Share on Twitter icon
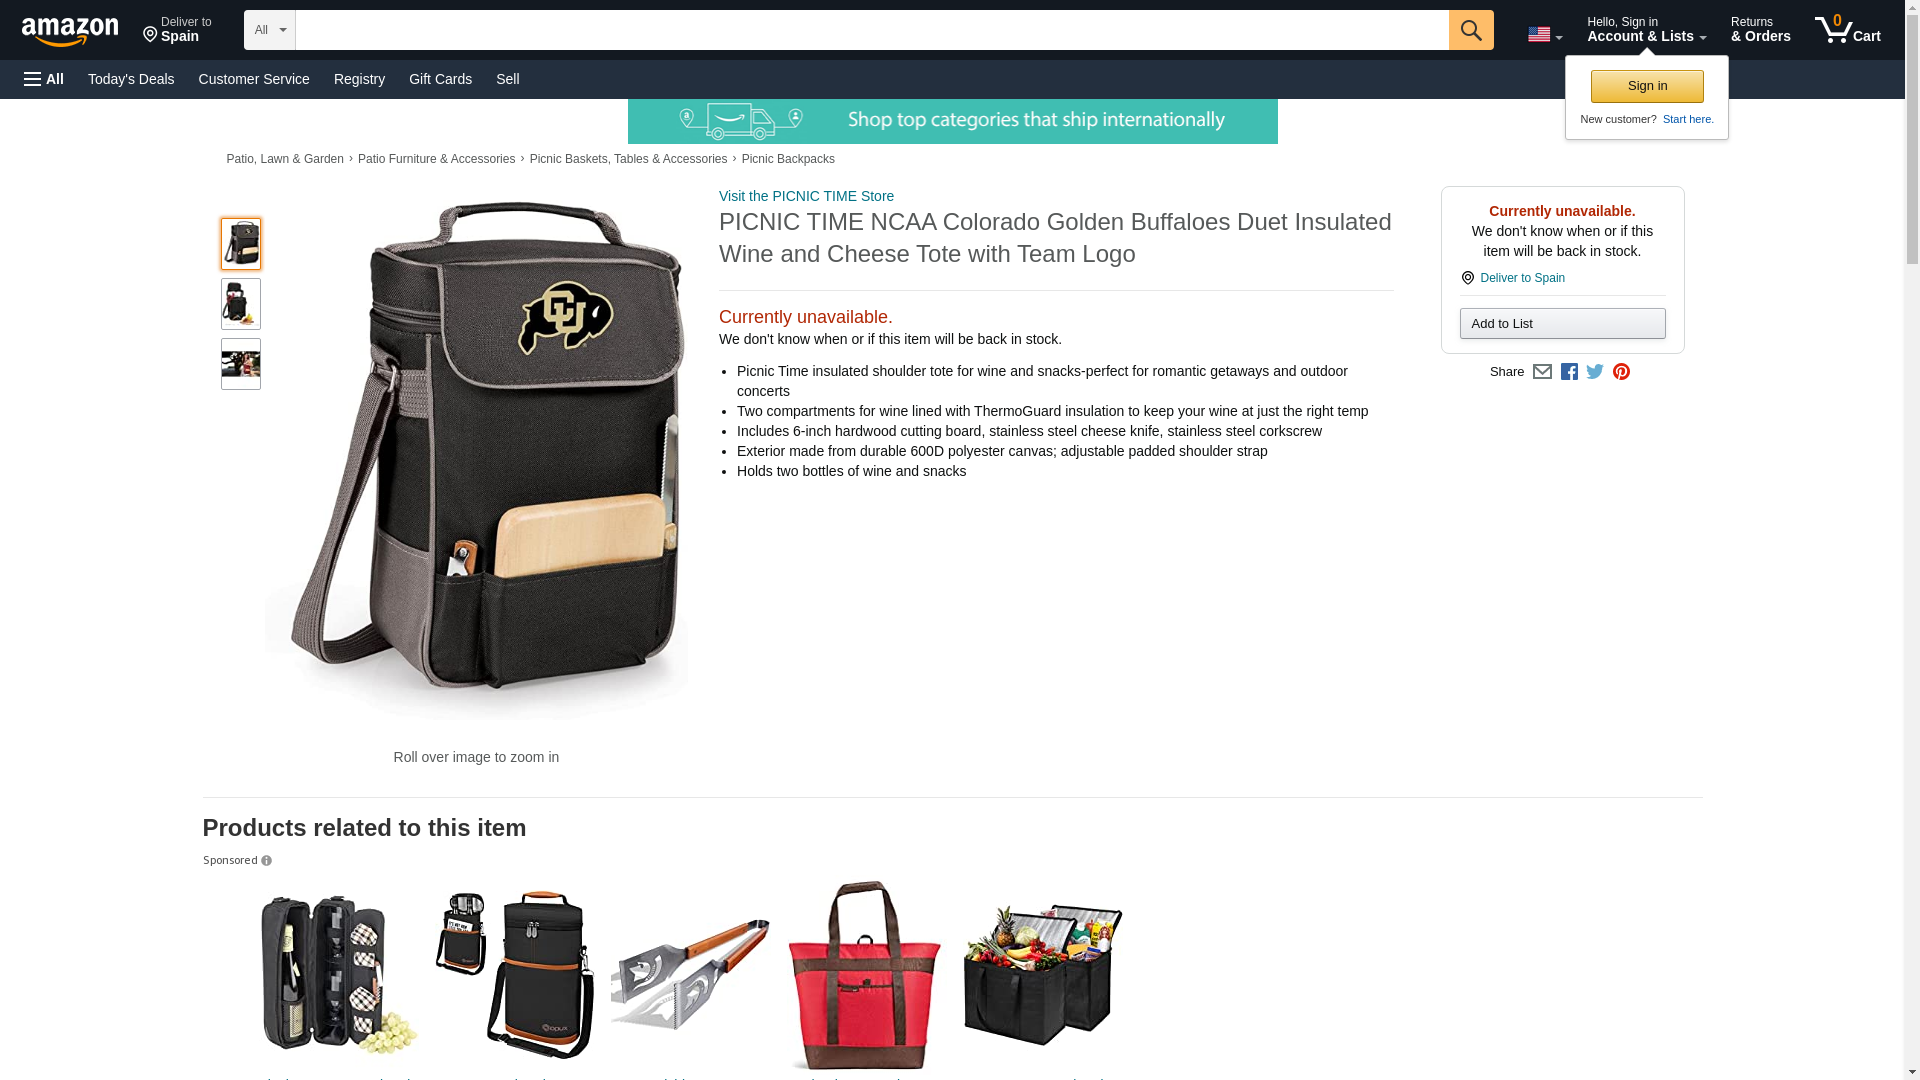The height and width of the screenshot is (1080, 1920). pyautogui.click(x=1595, y=372)
